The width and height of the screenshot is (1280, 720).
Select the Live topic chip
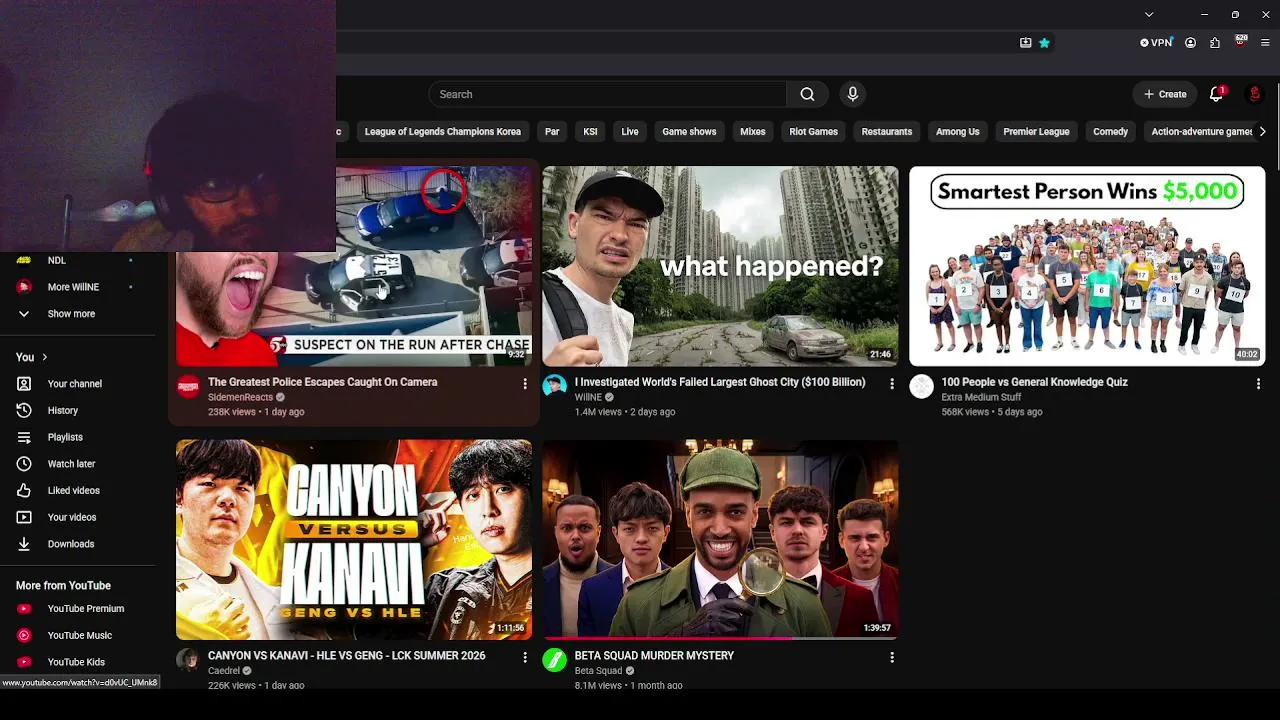[x=630, y=132]
